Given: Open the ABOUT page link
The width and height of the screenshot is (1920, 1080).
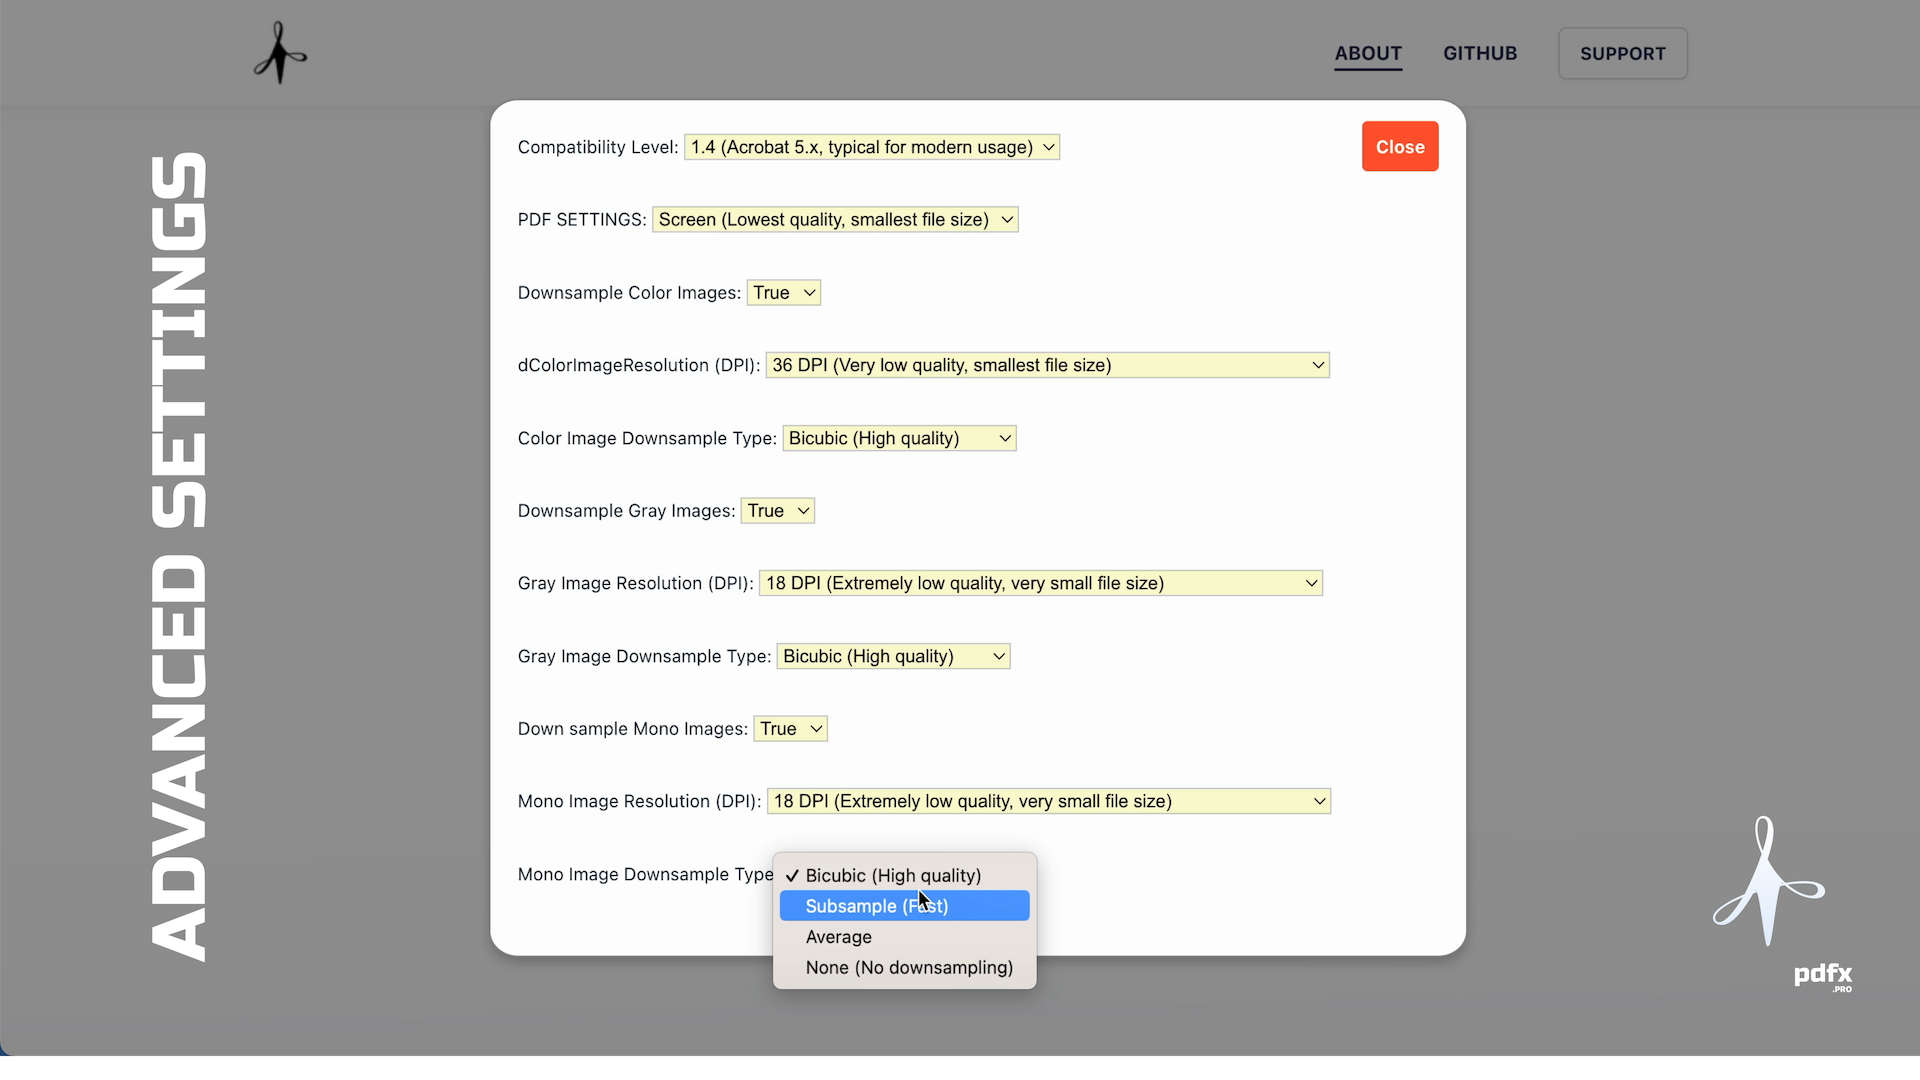Looking at the screenshot, I should tap(1368, 54).
